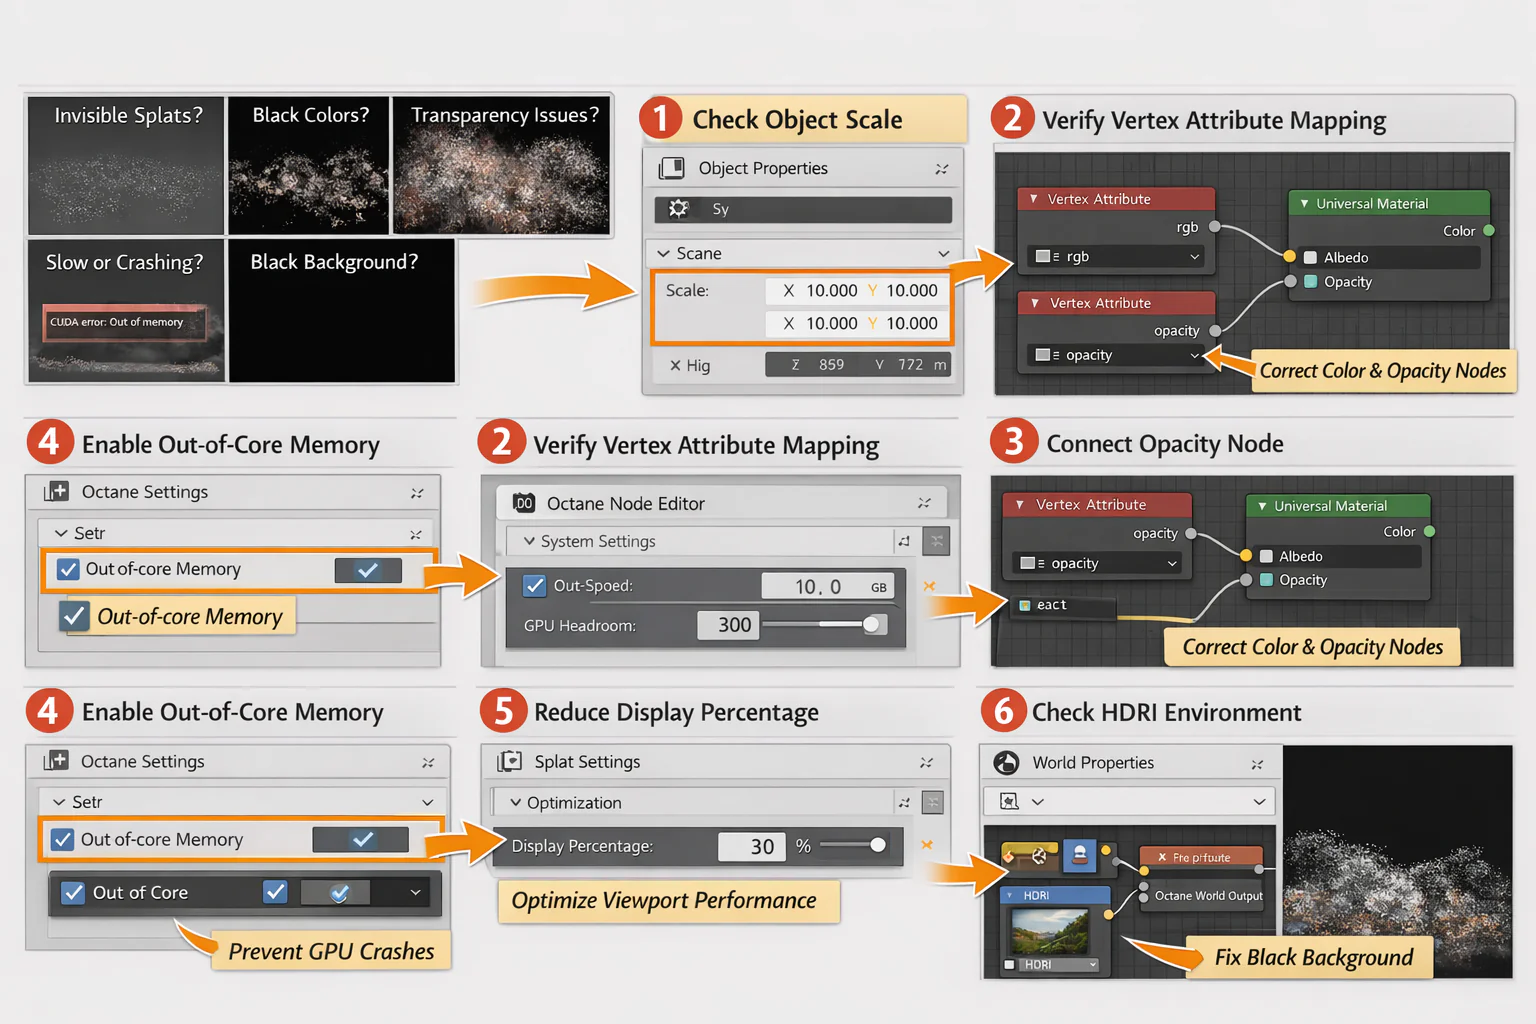Click the Octane Node Editor panel icon
The image size is (1536, 1024).
[524, 503]
